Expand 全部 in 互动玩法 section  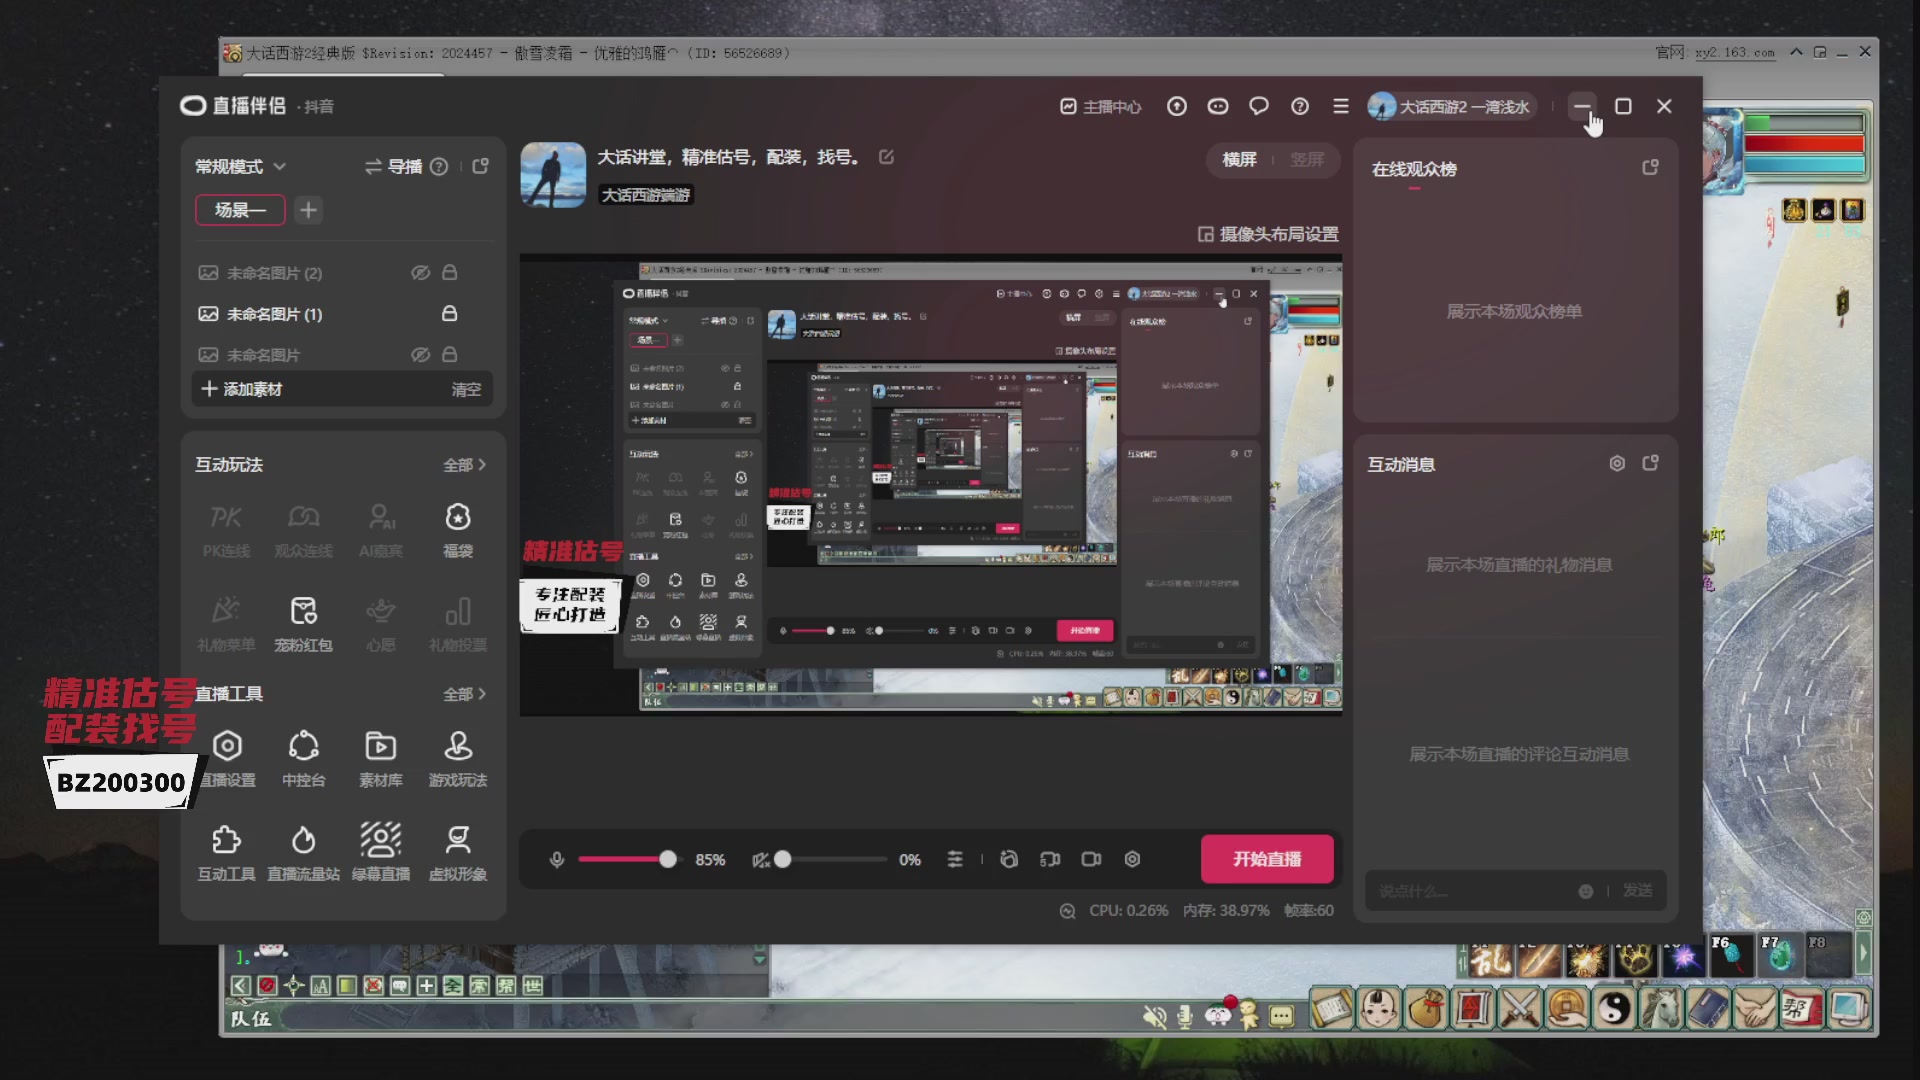464,465
